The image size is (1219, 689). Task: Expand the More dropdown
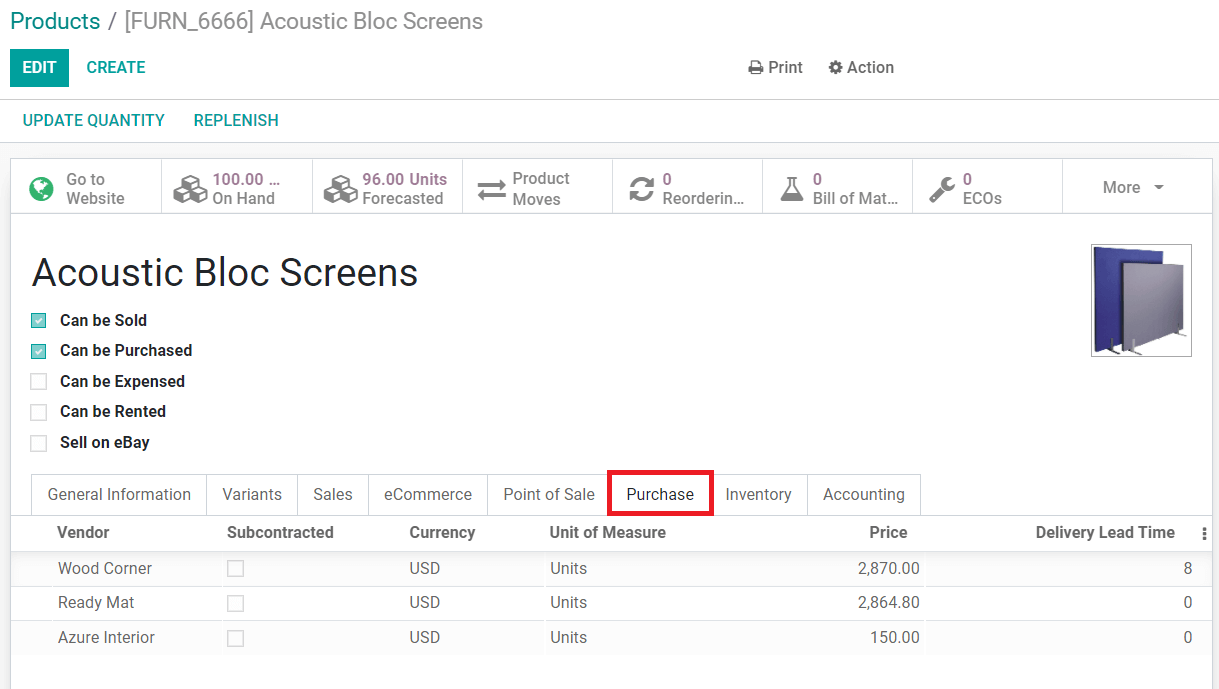[1134, 188]
